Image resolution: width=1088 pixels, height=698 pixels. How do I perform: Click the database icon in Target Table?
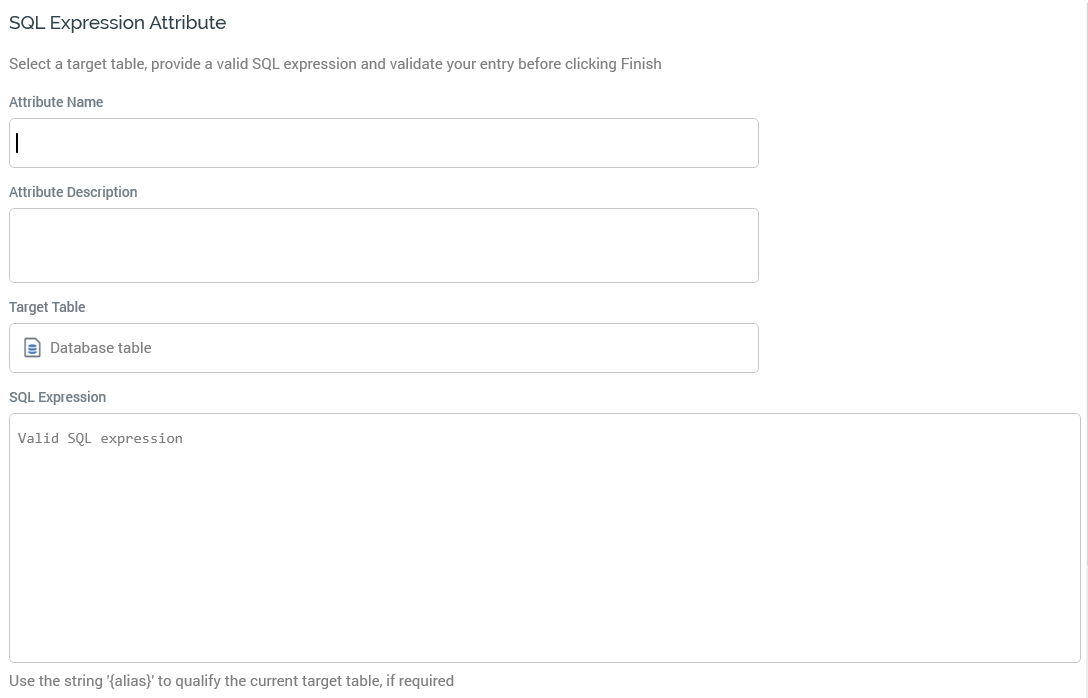coord(32,348)
